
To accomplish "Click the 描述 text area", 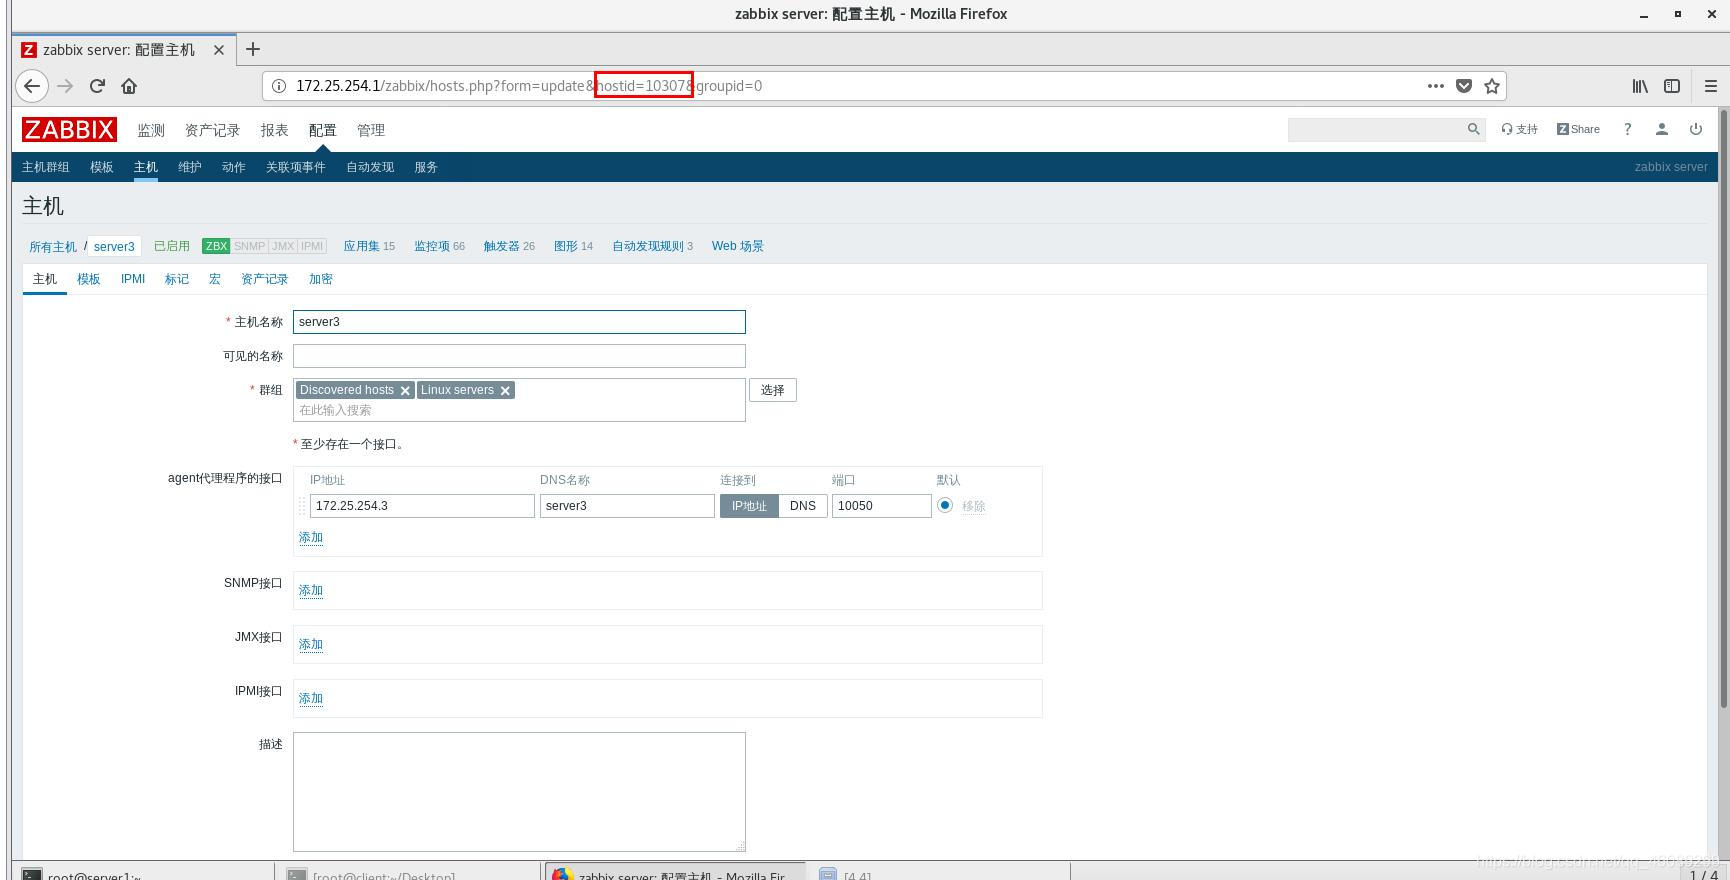I will pyautogui.click(x=519, y=792).
